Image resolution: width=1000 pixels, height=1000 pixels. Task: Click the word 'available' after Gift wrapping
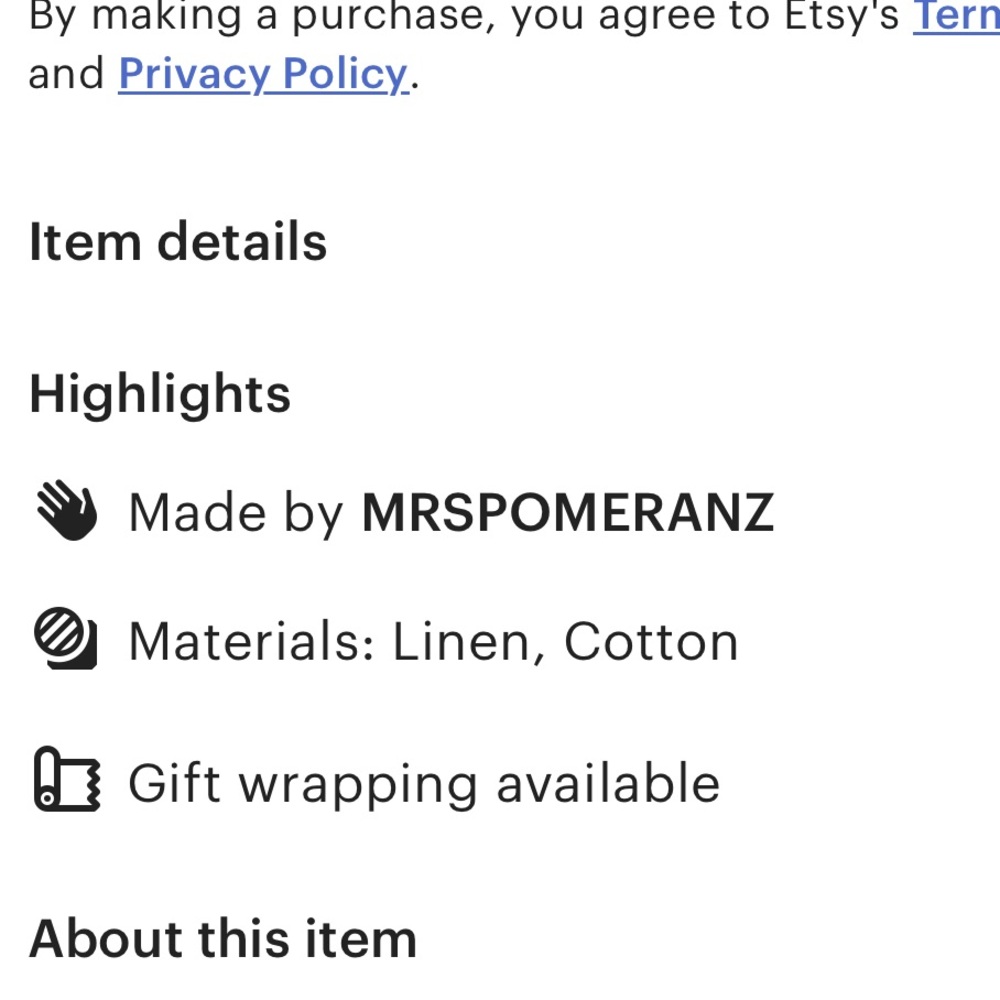tap(608, 783)
